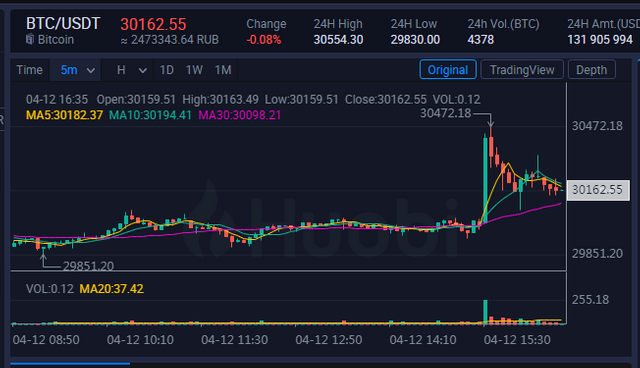Click the Bitcoin coin icon under BTC/USDT
Screen dimensions: 640x368
coord(30,40)
